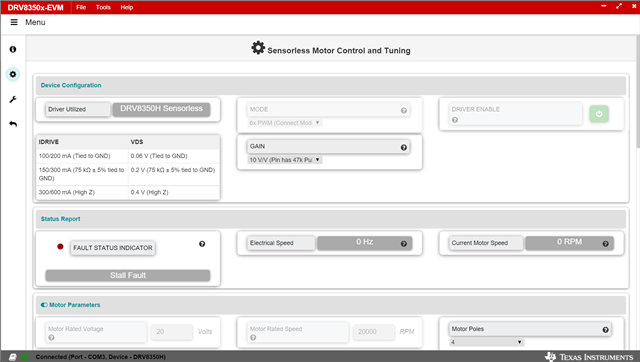Click the 100/200 mA (Tied to GND) cell
The image size is (640, 362).
(x=82, y=156)
